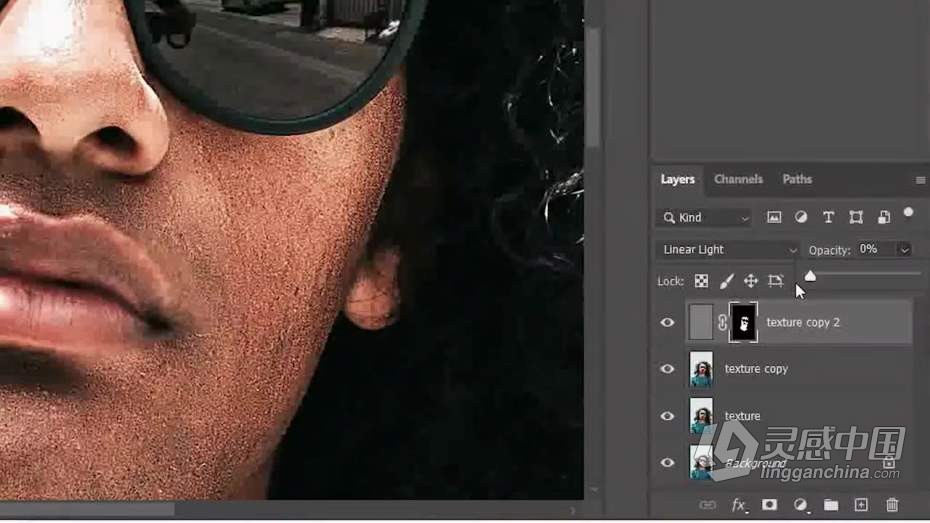Click the Opacity slider handle

tap(810, 276)
